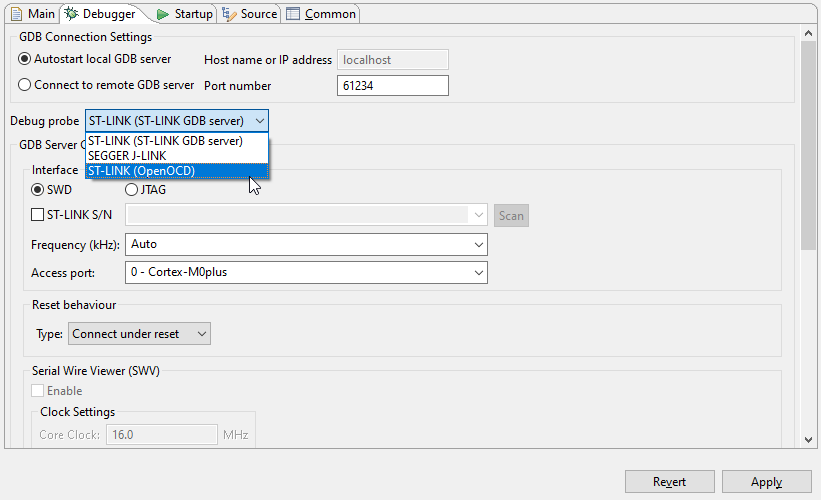Image resolution: width=821 pixels, height=500 pixels.
Task: Select Autostart local GDB server option
Action: [94, 59]
